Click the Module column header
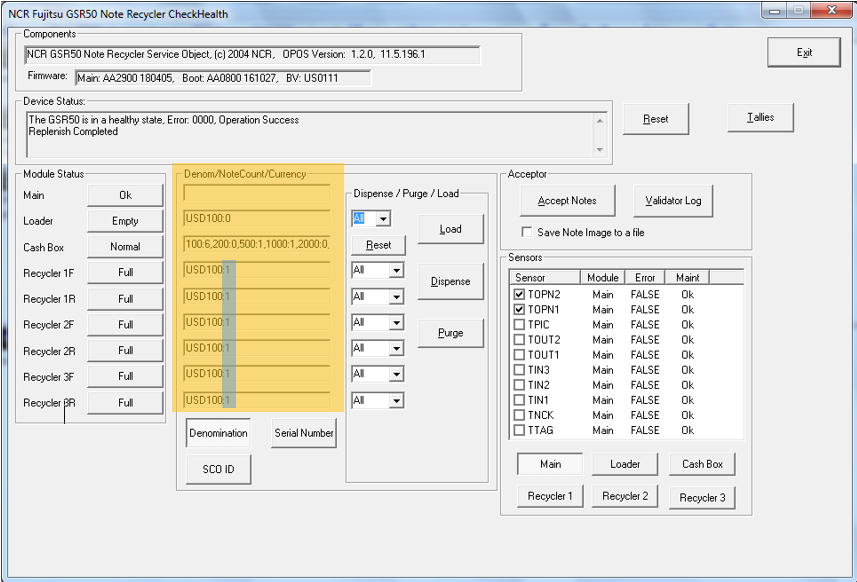Image resolution: width=857 pixels, height=582 pixels. pos(602,278)
